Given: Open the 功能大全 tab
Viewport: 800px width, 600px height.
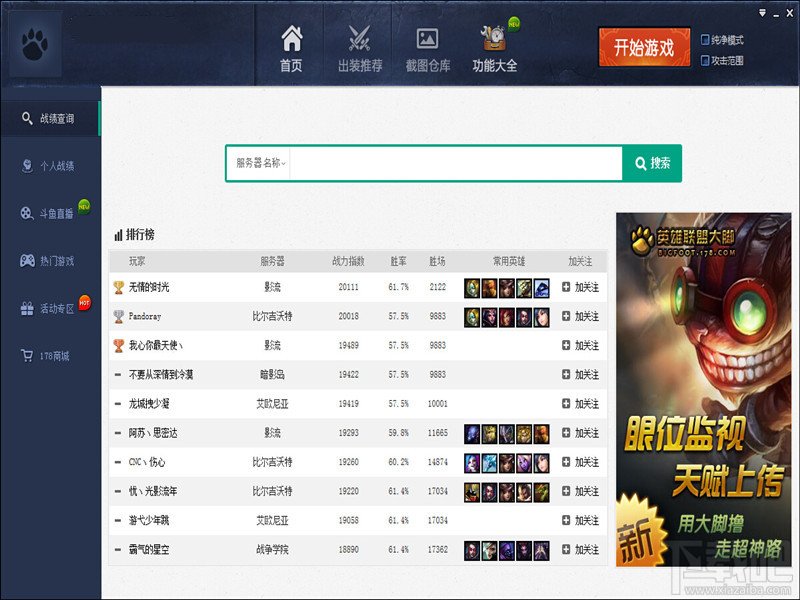Looking at the screenshot, I should pyautogui.click(x=495, y=49).
